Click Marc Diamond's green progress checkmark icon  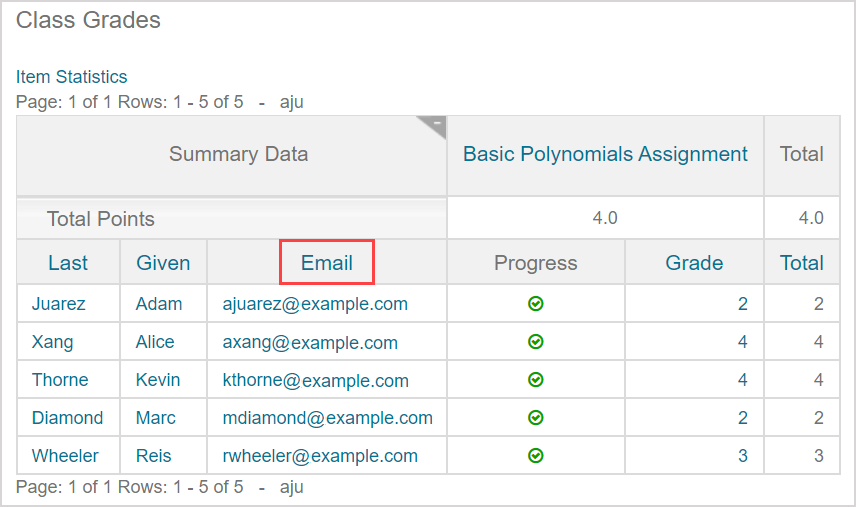tap(535, 418)
